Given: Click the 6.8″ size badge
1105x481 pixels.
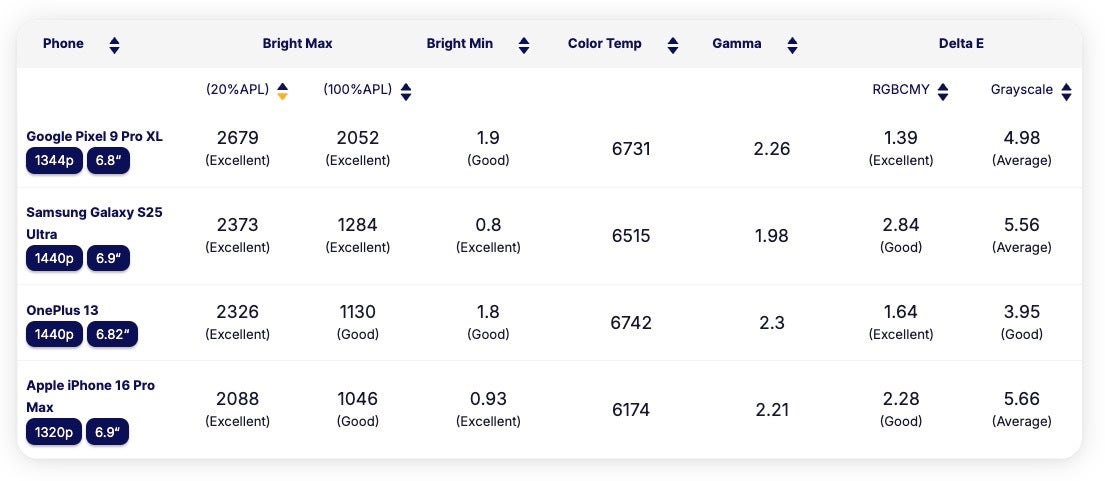Looking at the screenshot, I should pyautogui.click(x=109, y=161).
